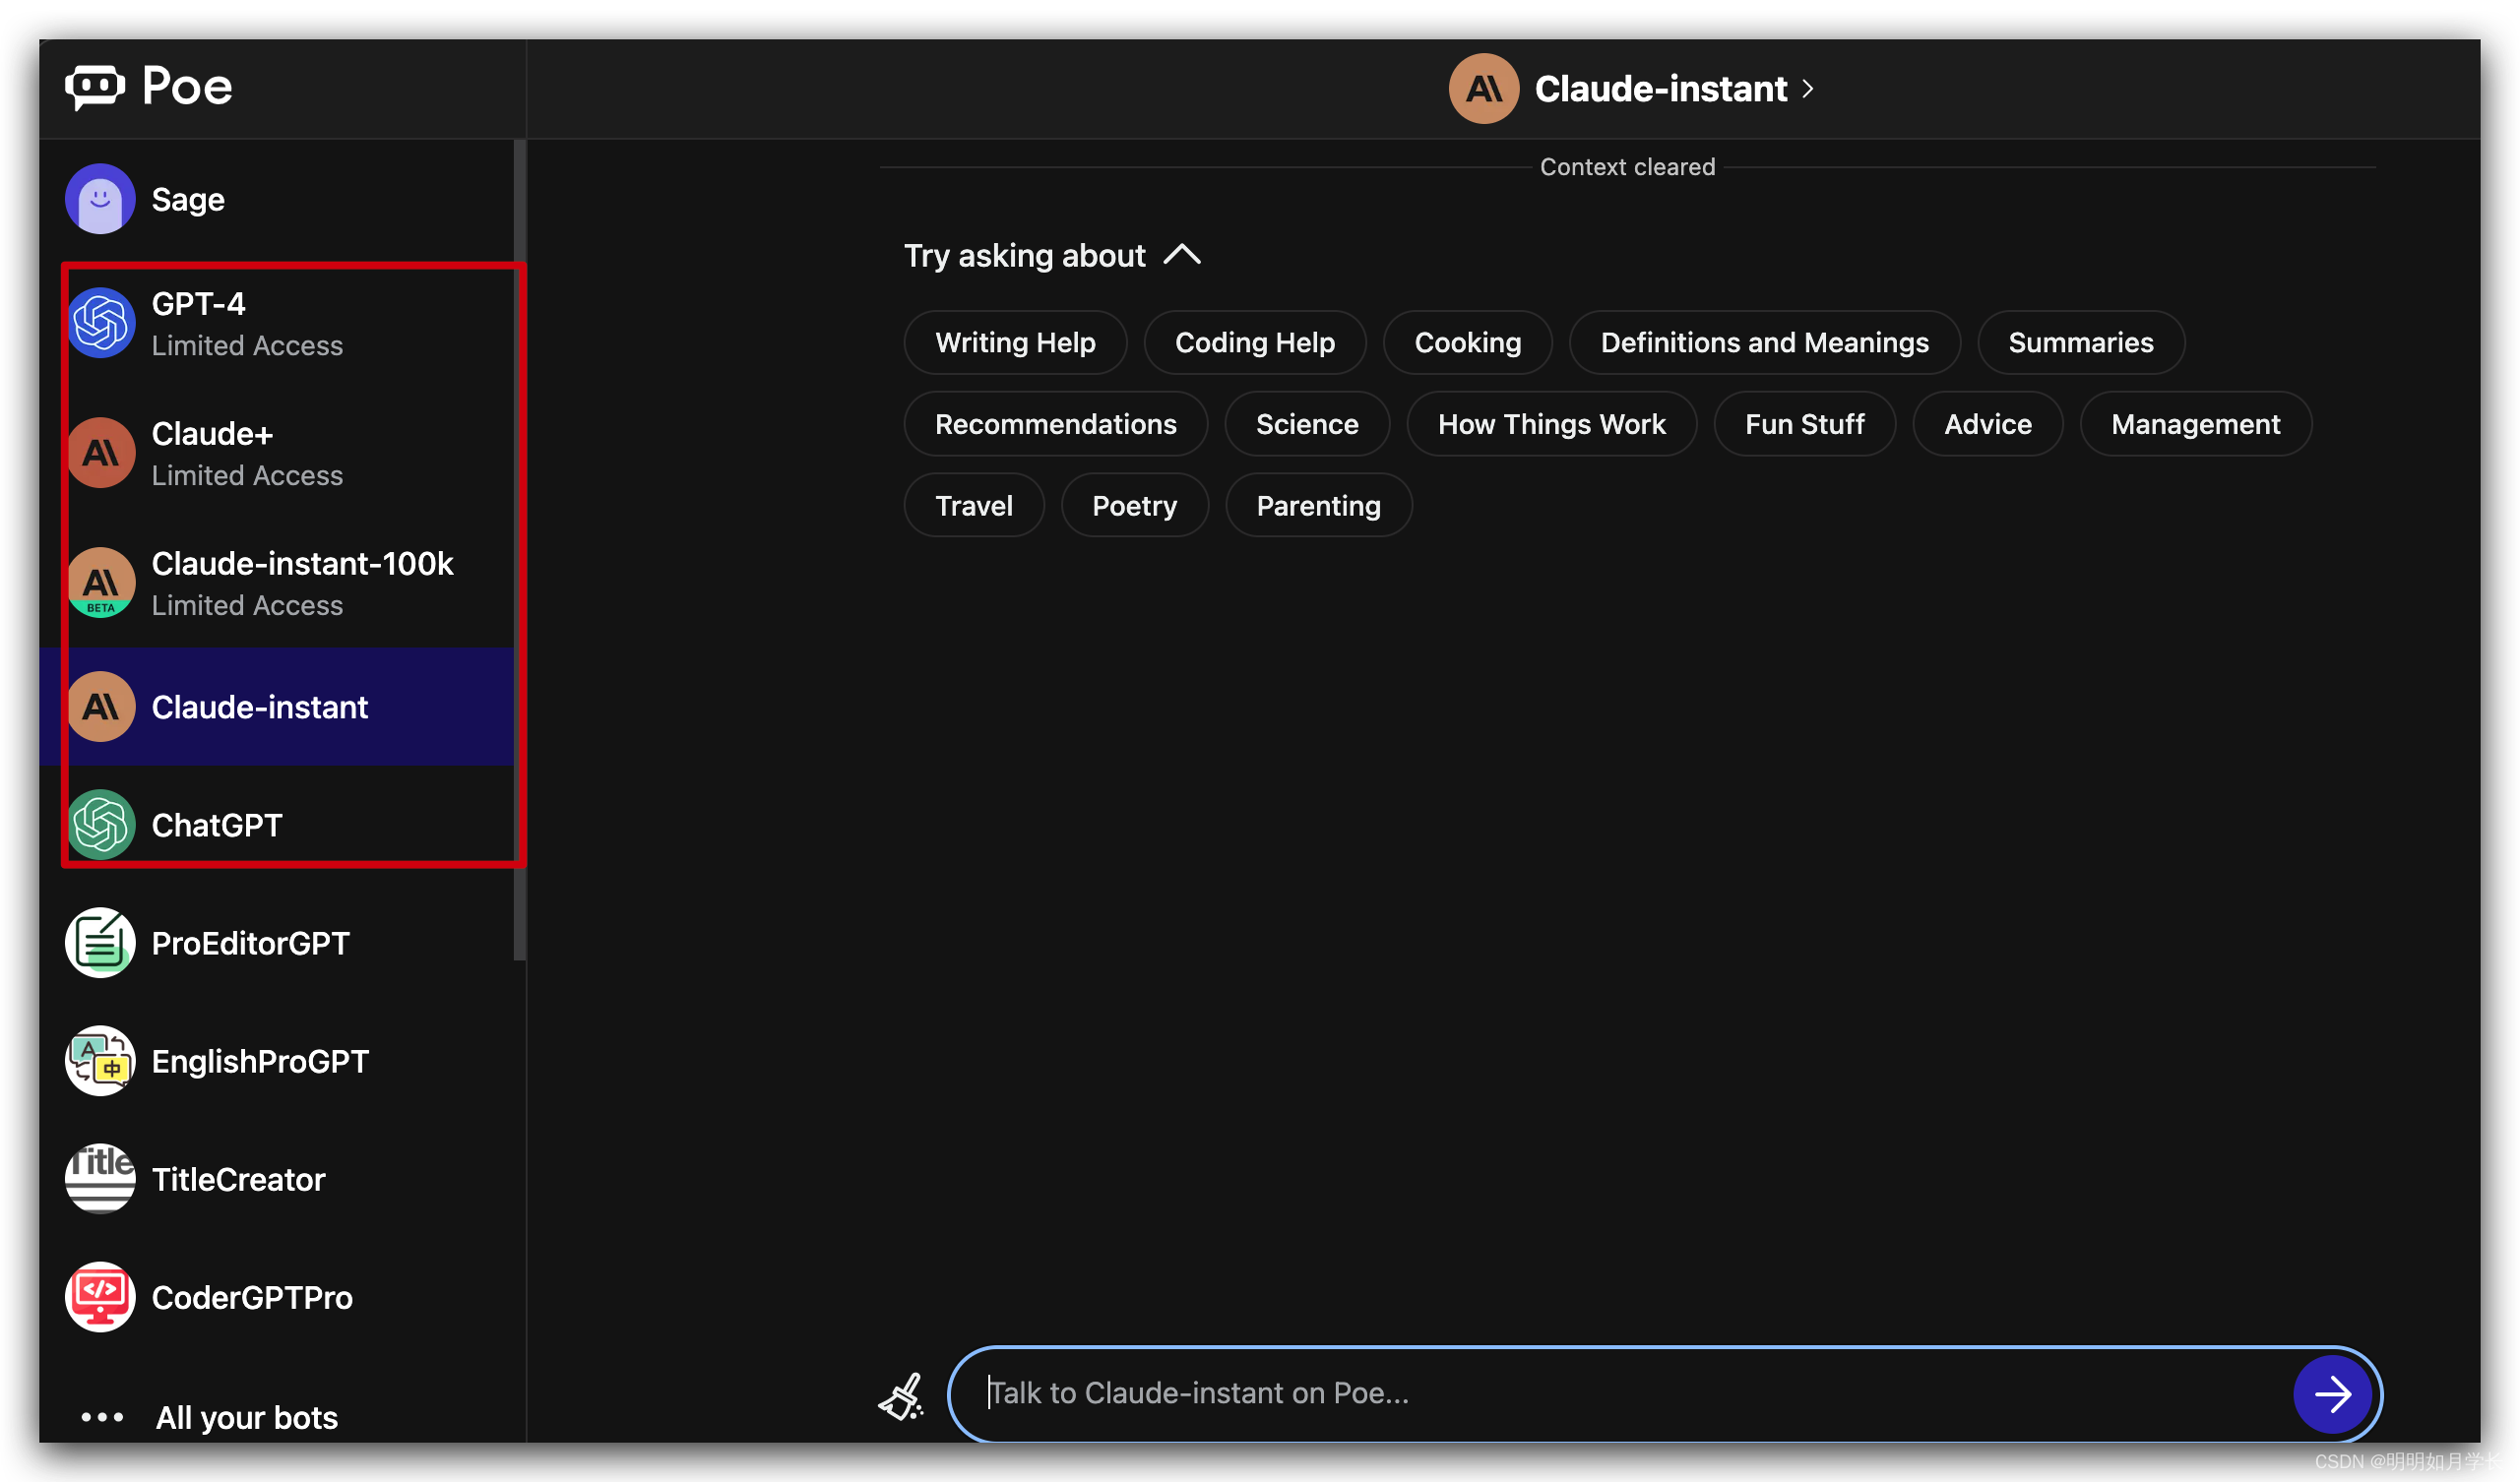Screen dimensions: 2520x1482
Task: Open ProEditorGPT bot chat
Action: tap(276, 943)
